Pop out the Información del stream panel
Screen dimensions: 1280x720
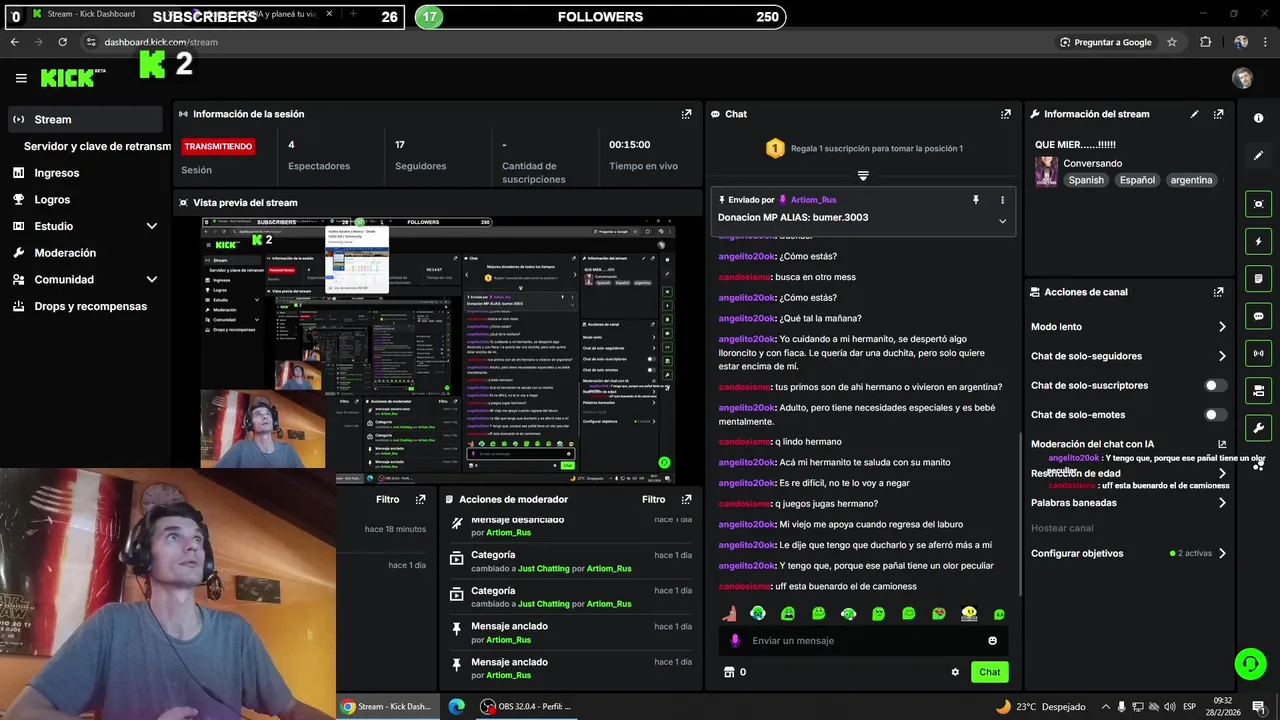pos(1218,114)
